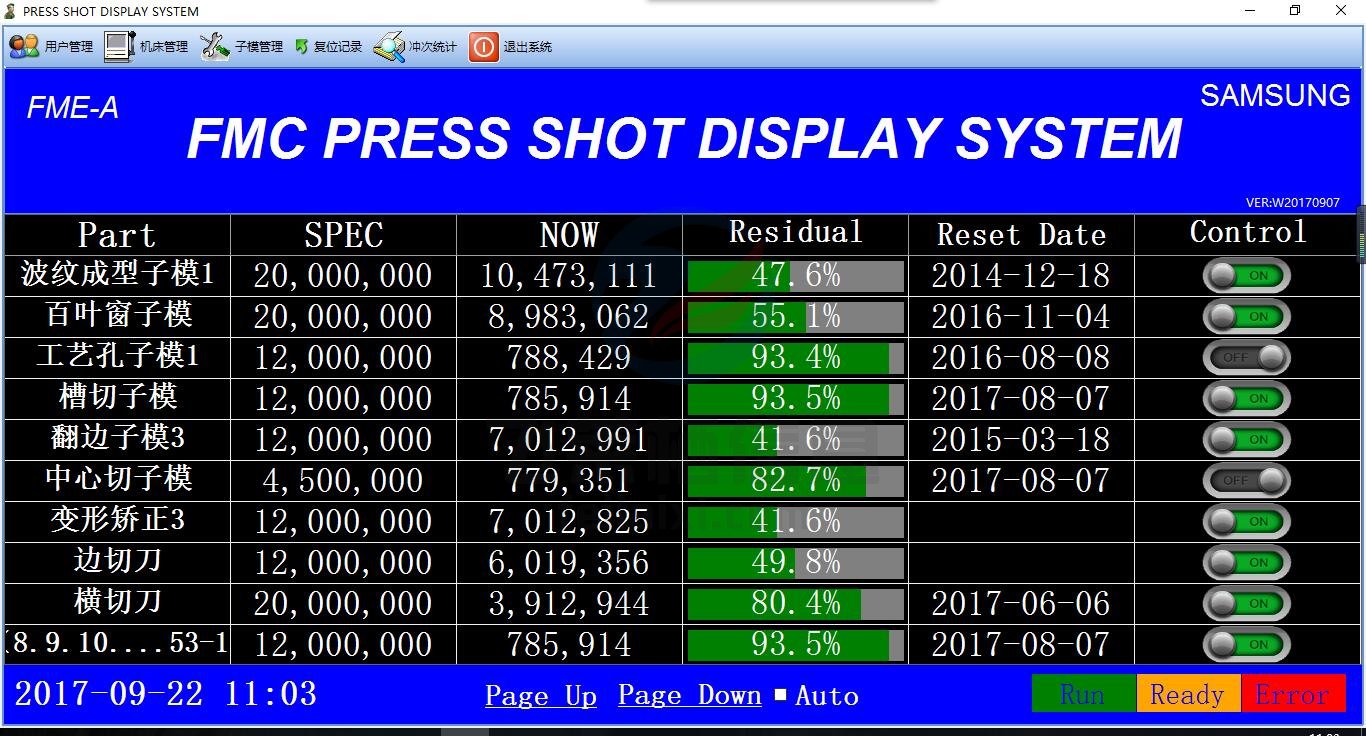
Task: Toggle control switch for 槽切子模
Action: 1246,399
